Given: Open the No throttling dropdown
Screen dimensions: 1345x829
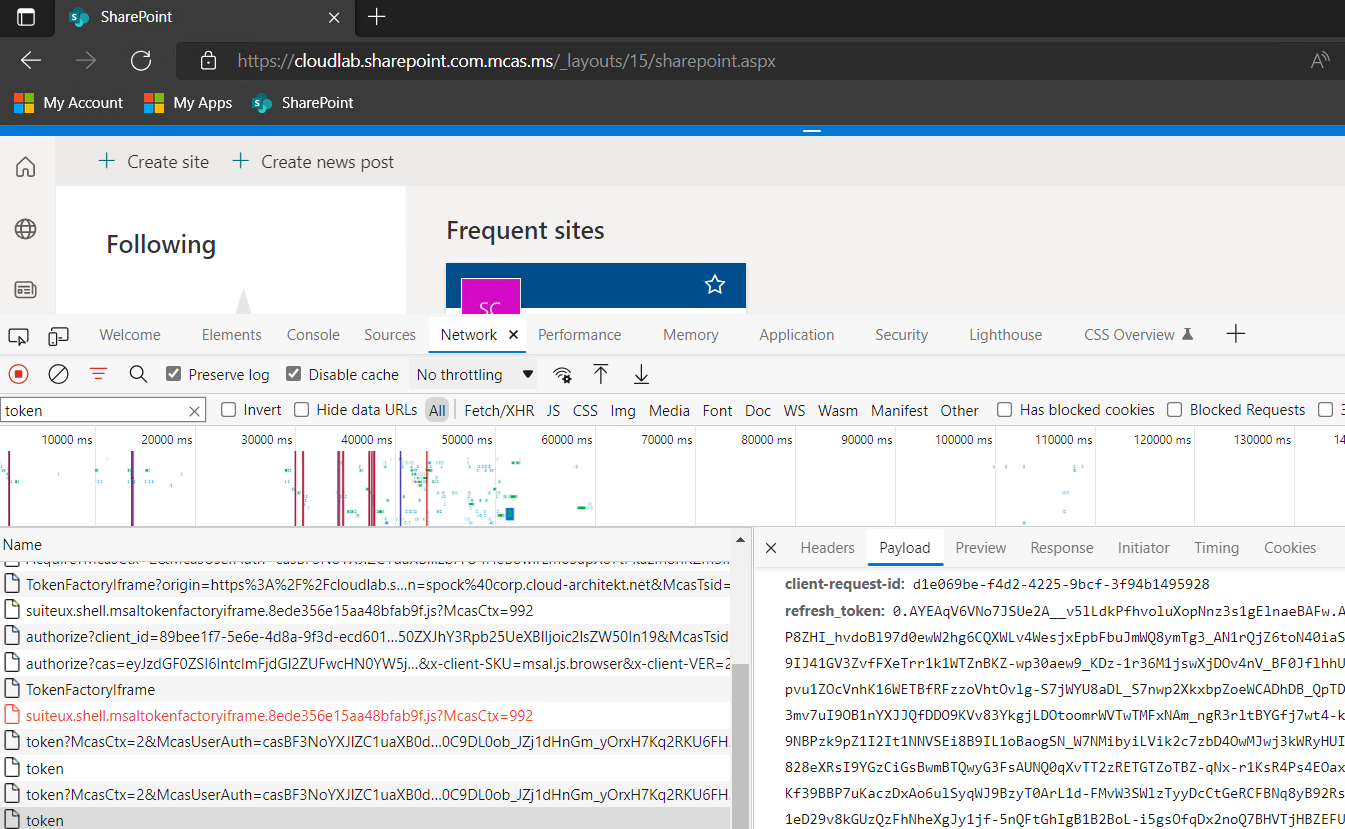Looking at the screenshot, I should pos(474,375).
